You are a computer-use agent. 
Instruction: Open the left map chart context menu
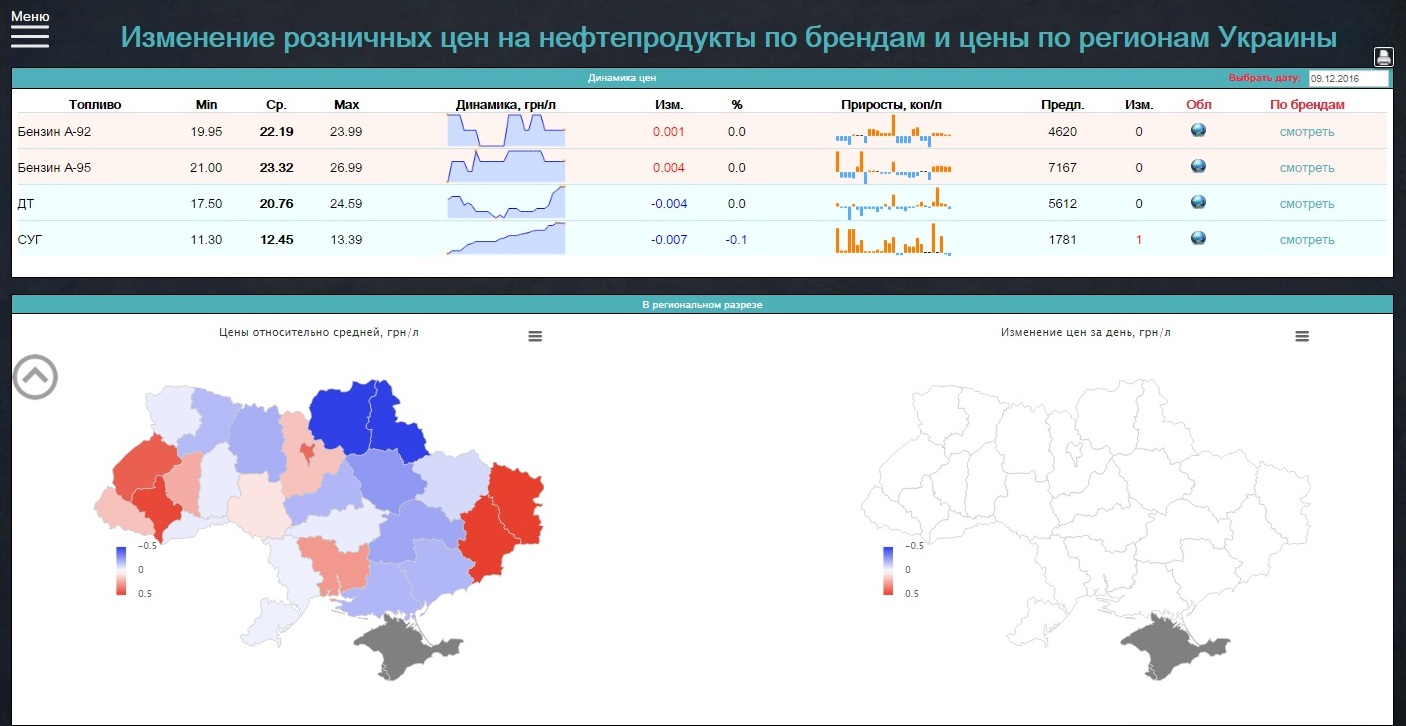click(535, 337)
